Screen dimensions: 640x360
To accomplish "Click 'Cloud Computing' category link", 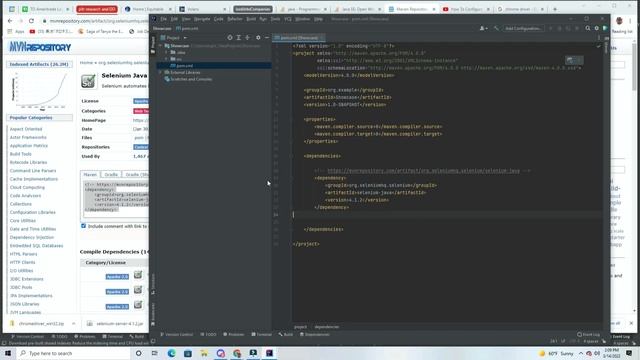I will click(27, 187).
